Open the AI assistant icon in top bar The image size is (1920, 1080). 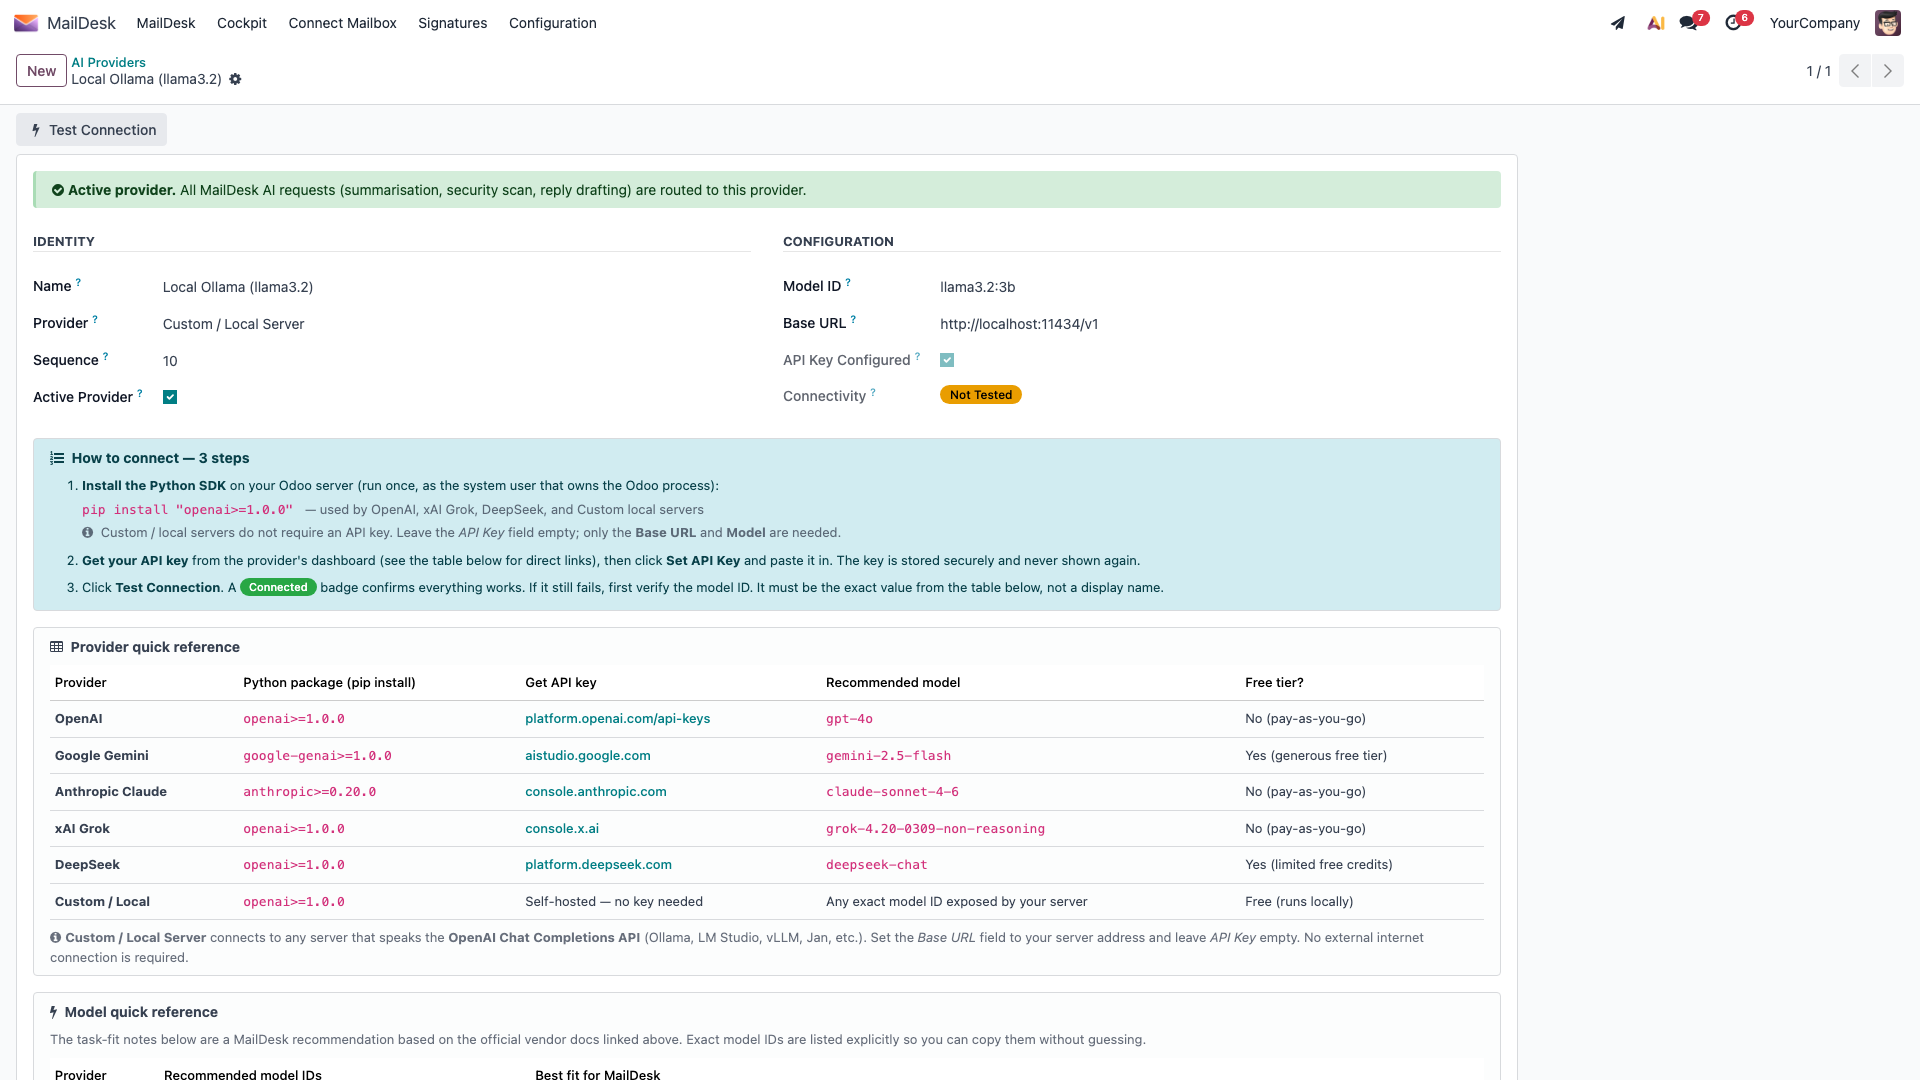(x=1656, y=23)
